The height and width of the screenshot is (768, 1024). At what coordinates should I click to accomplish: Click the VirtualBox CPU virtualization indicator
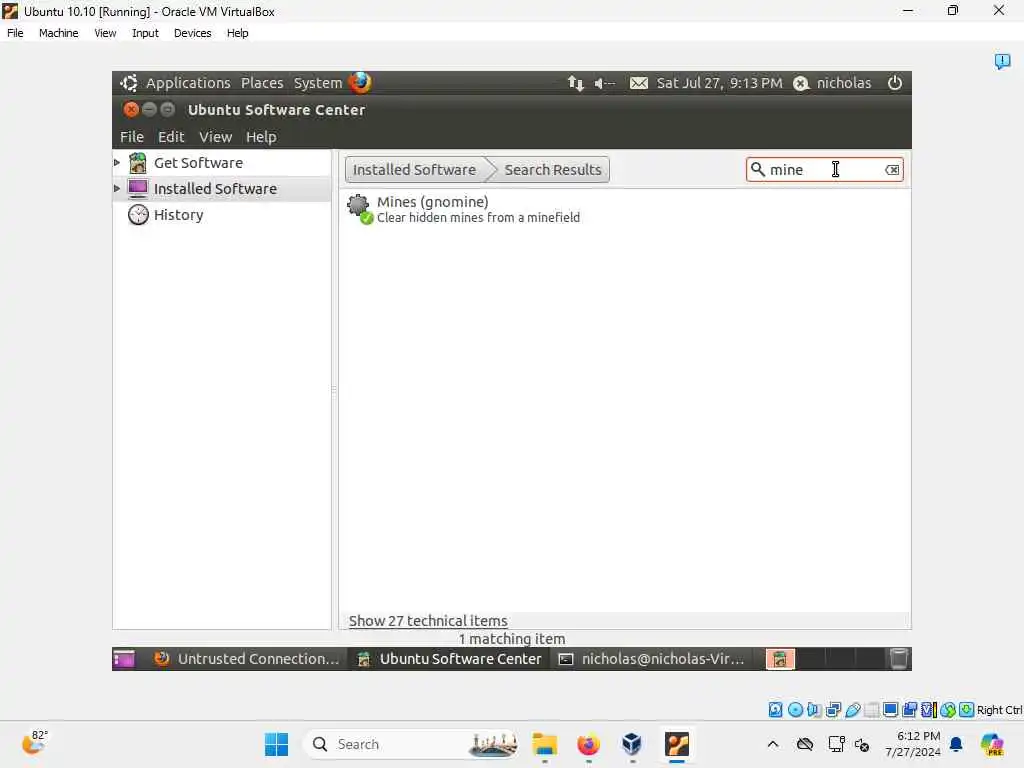point(928,710)
